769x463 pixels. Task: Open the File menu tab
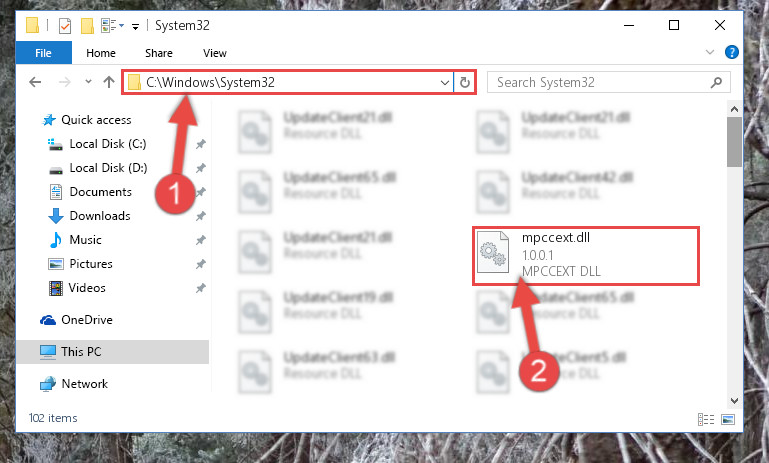coord(43,52)
